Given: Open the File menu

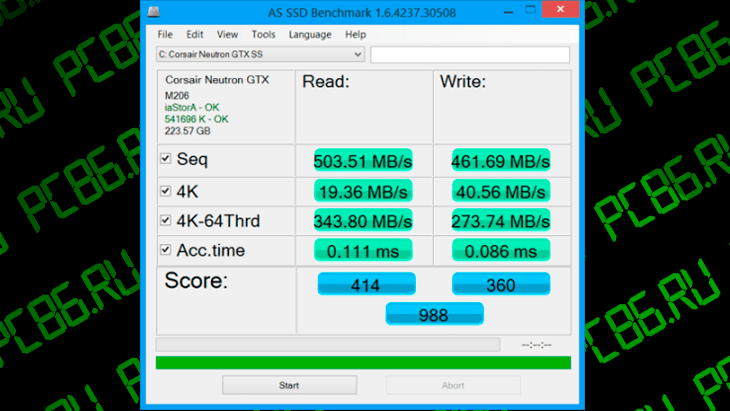Looking at the screenshot, I should pos(165,34).
